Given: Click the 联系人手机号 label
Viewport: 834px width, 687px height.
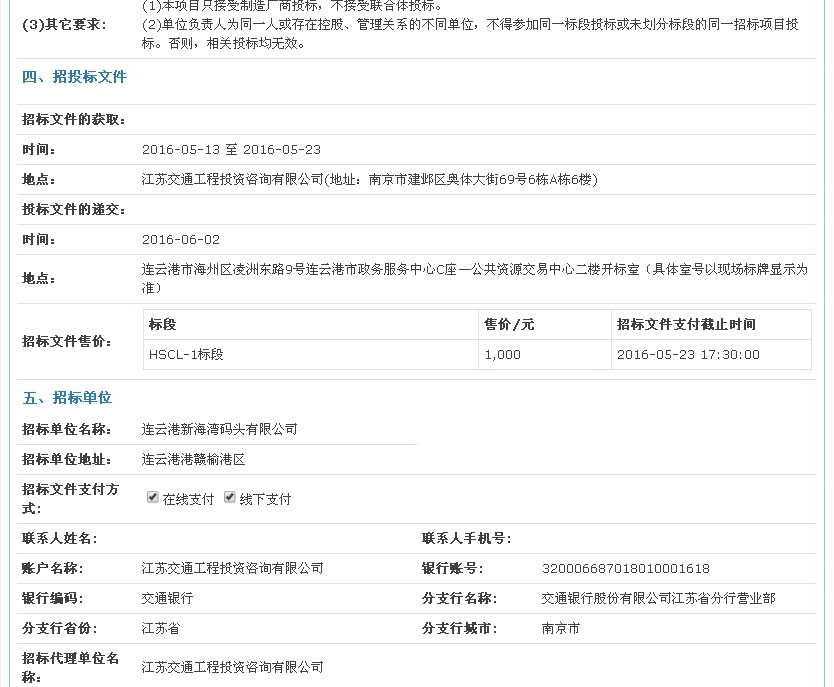Looking at the screenshot, I should (x=466, y=539).
